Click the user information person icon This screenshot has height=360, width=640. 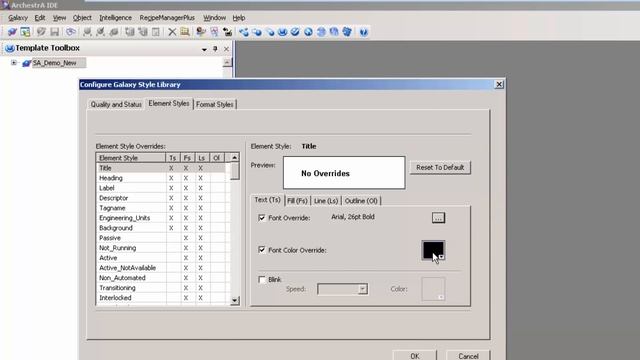pyautogui.click(x=200, y=32)
